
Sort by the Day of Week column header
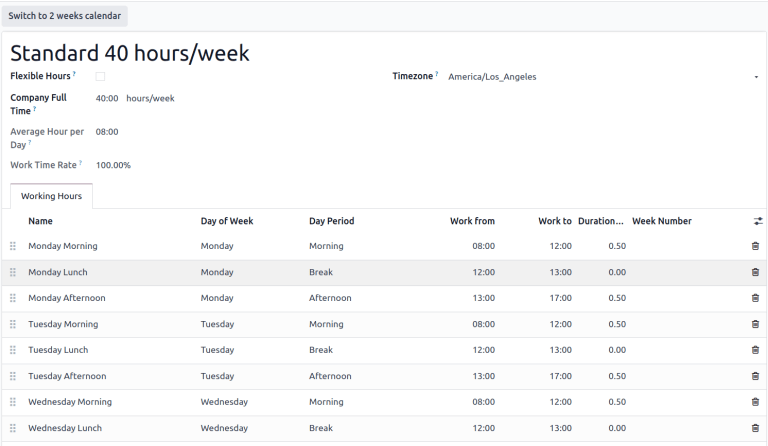(x=227, y=221)
